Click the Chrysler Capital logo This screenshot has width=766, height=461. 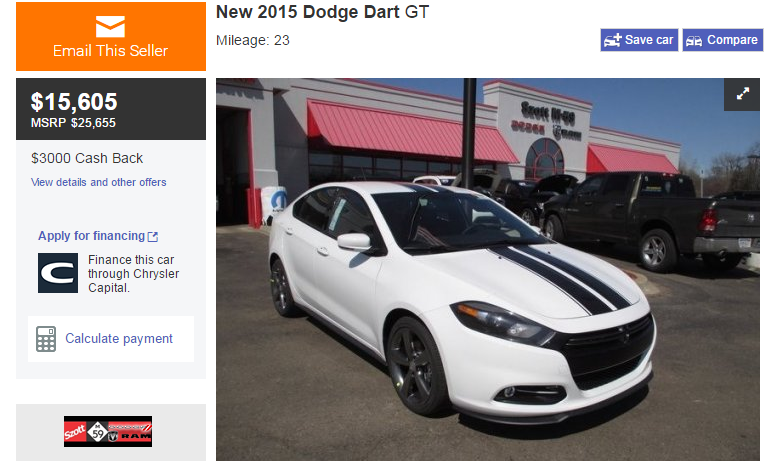58,273
